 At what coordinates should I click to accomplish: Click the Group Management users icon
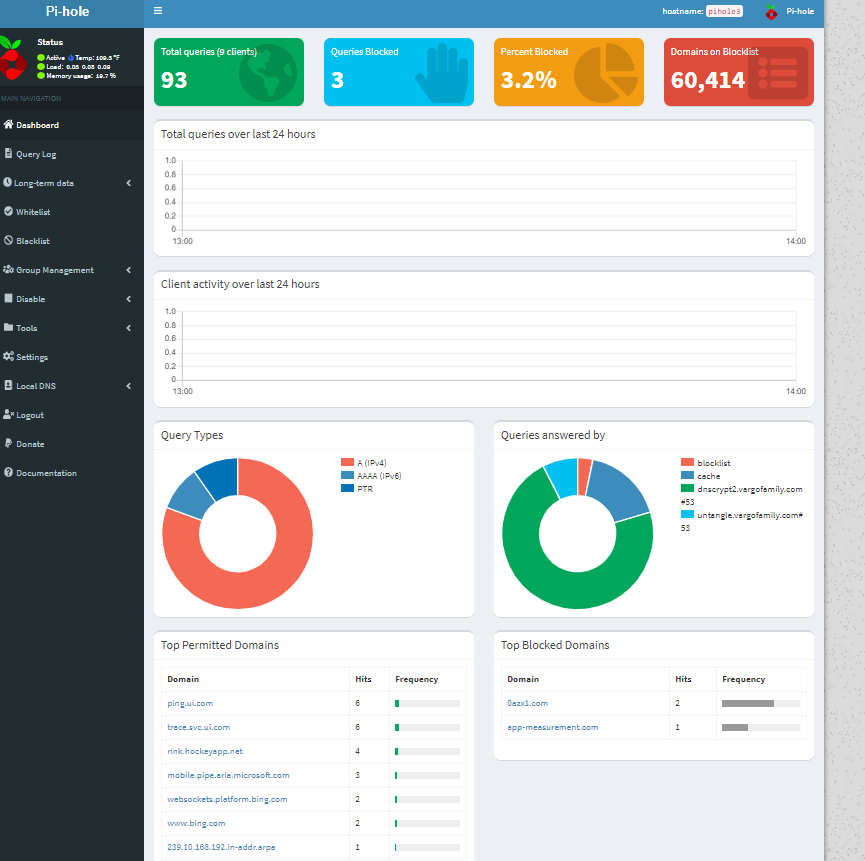click(x=8, y=269)
